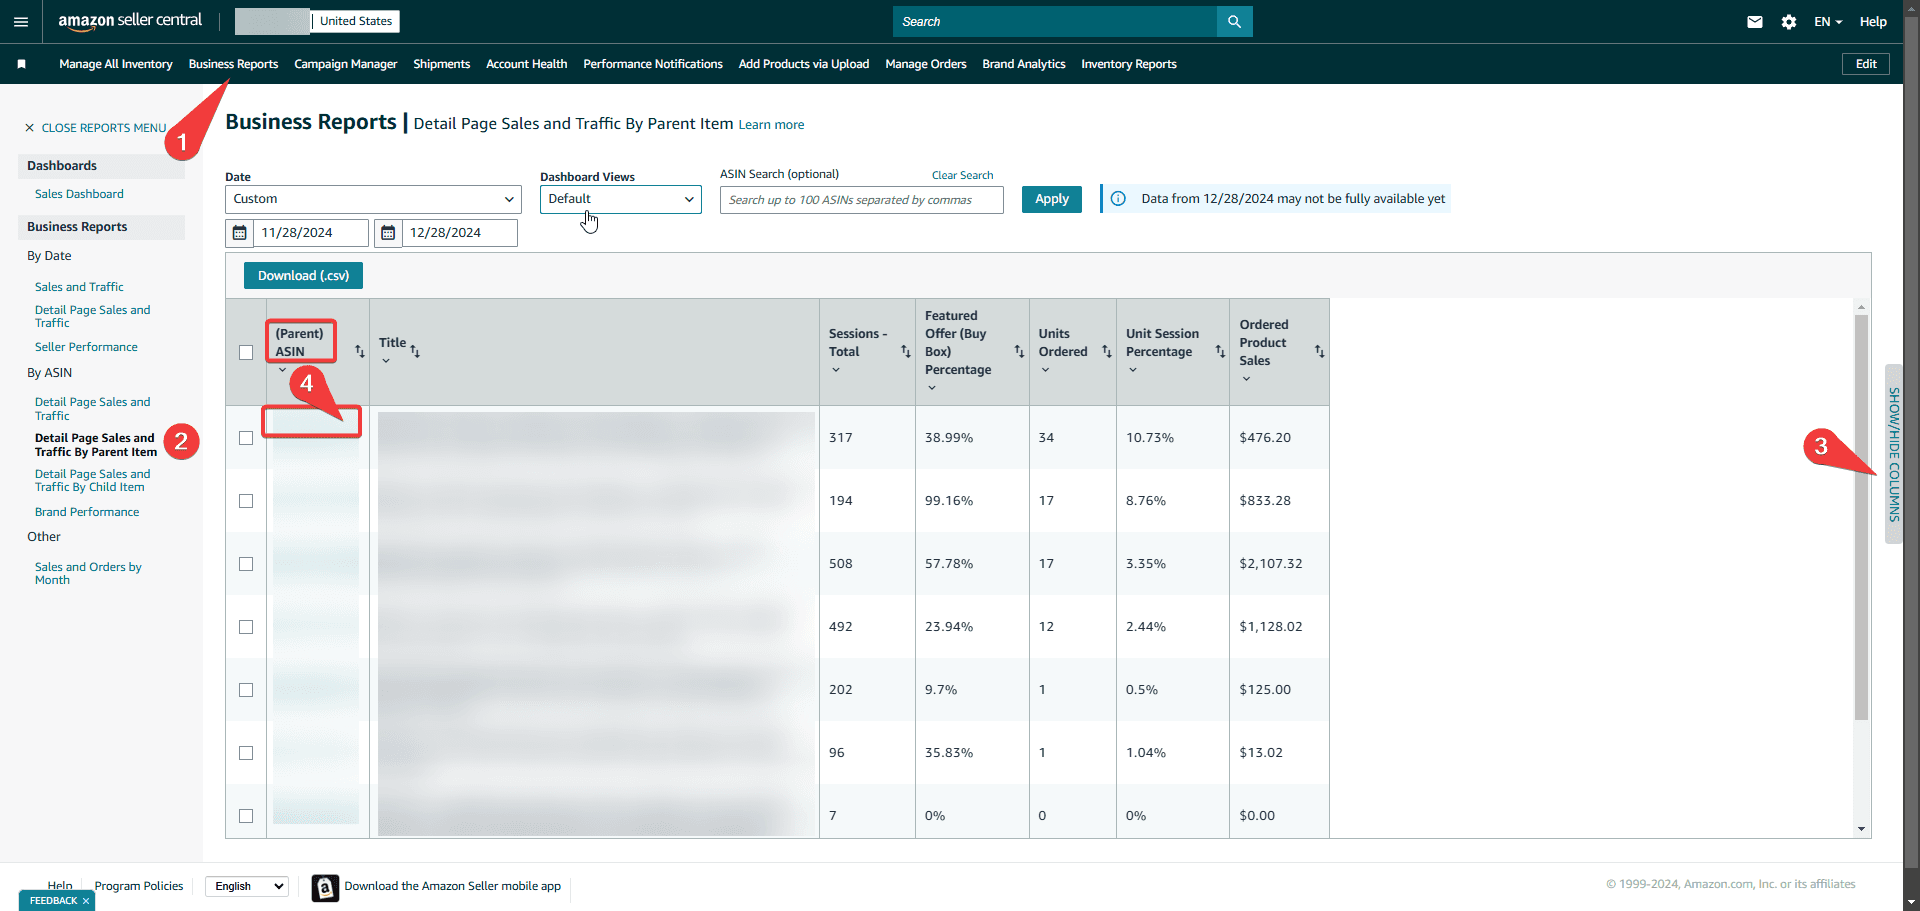The image size is (1920, 911).
Task: Open Sales and Orders by Month
Action: tap(88, 573)
